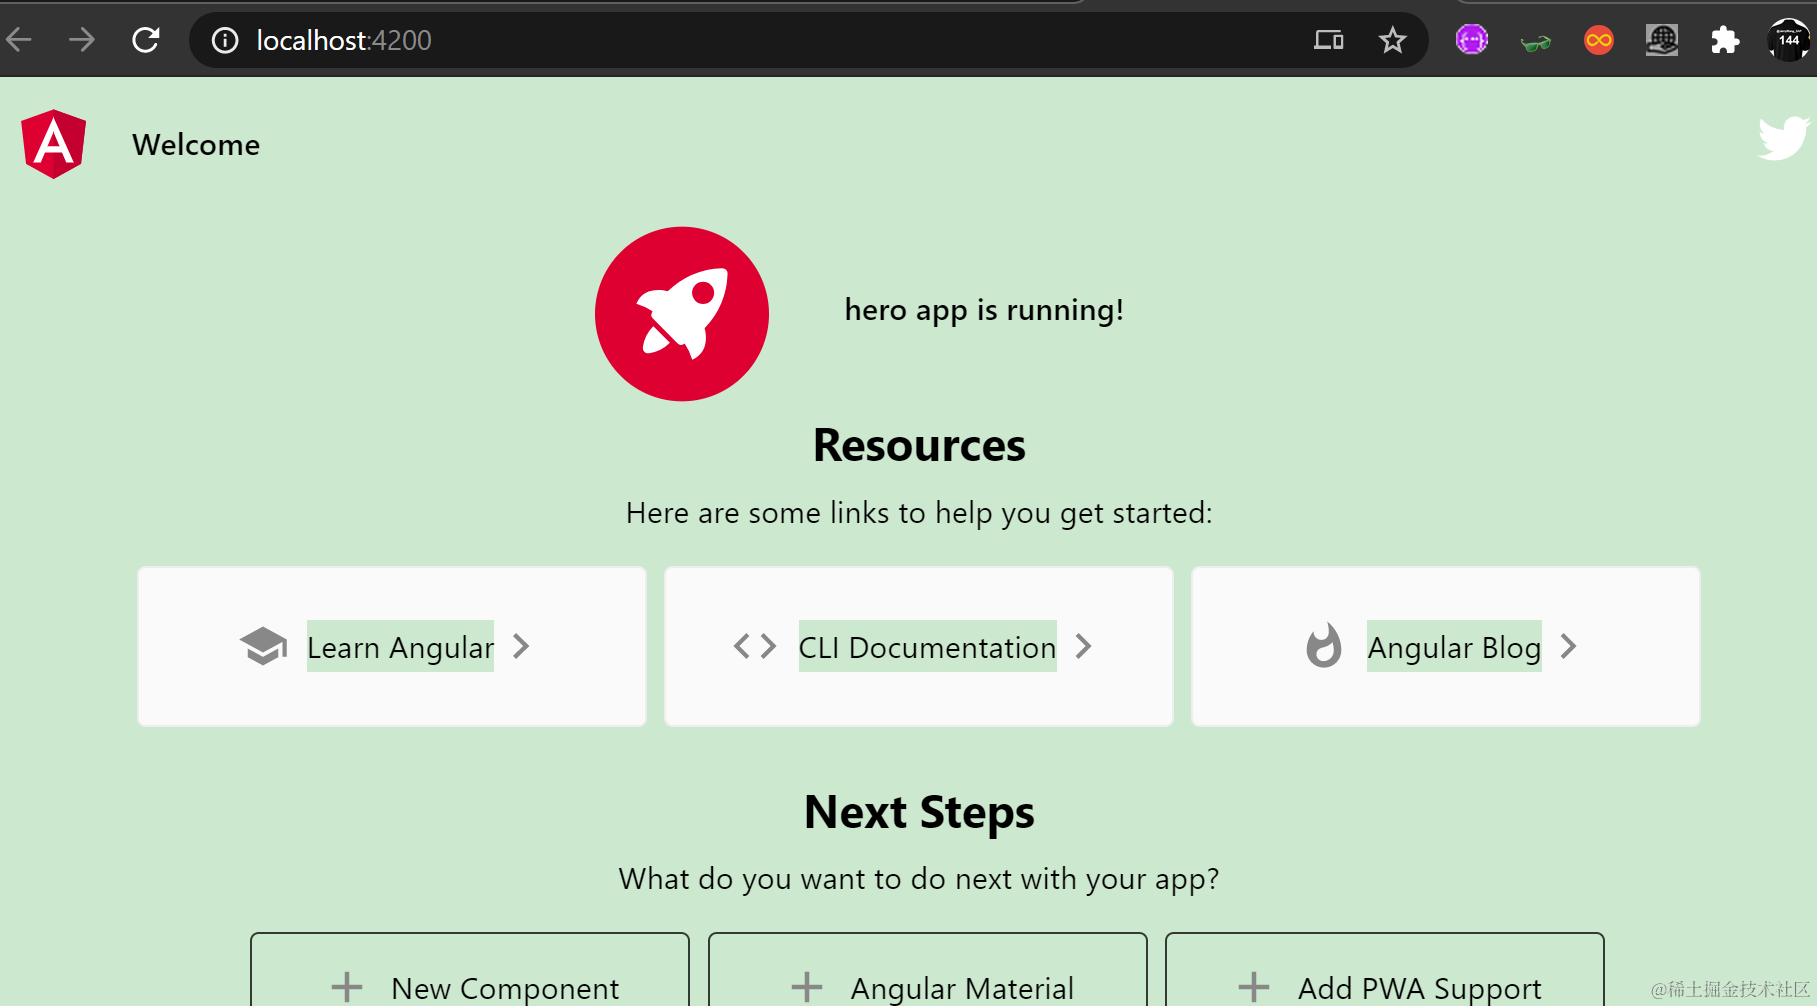Open the orange infinity extension icon

[1599, 40]
